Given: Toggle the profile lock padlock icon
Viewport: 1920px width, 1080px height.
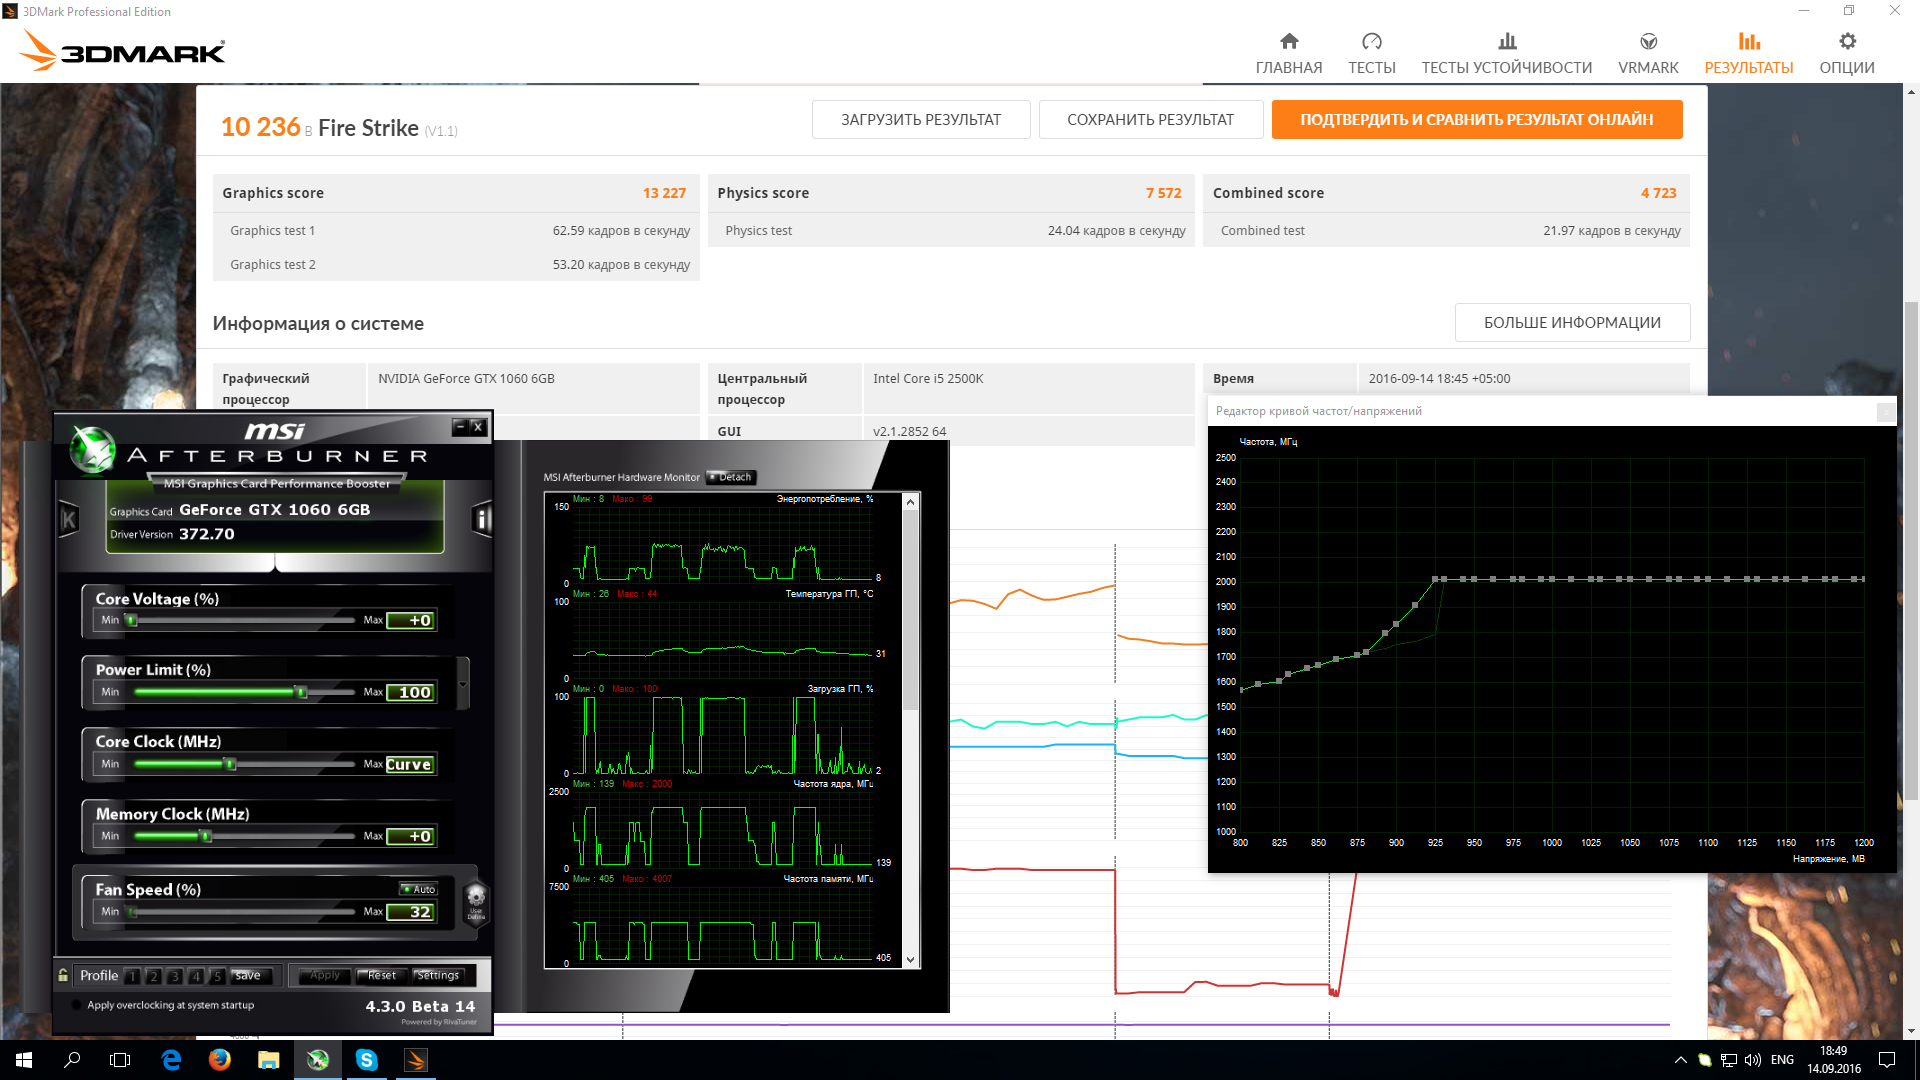Looking at the screenshot, I should [x=63, y=975].
